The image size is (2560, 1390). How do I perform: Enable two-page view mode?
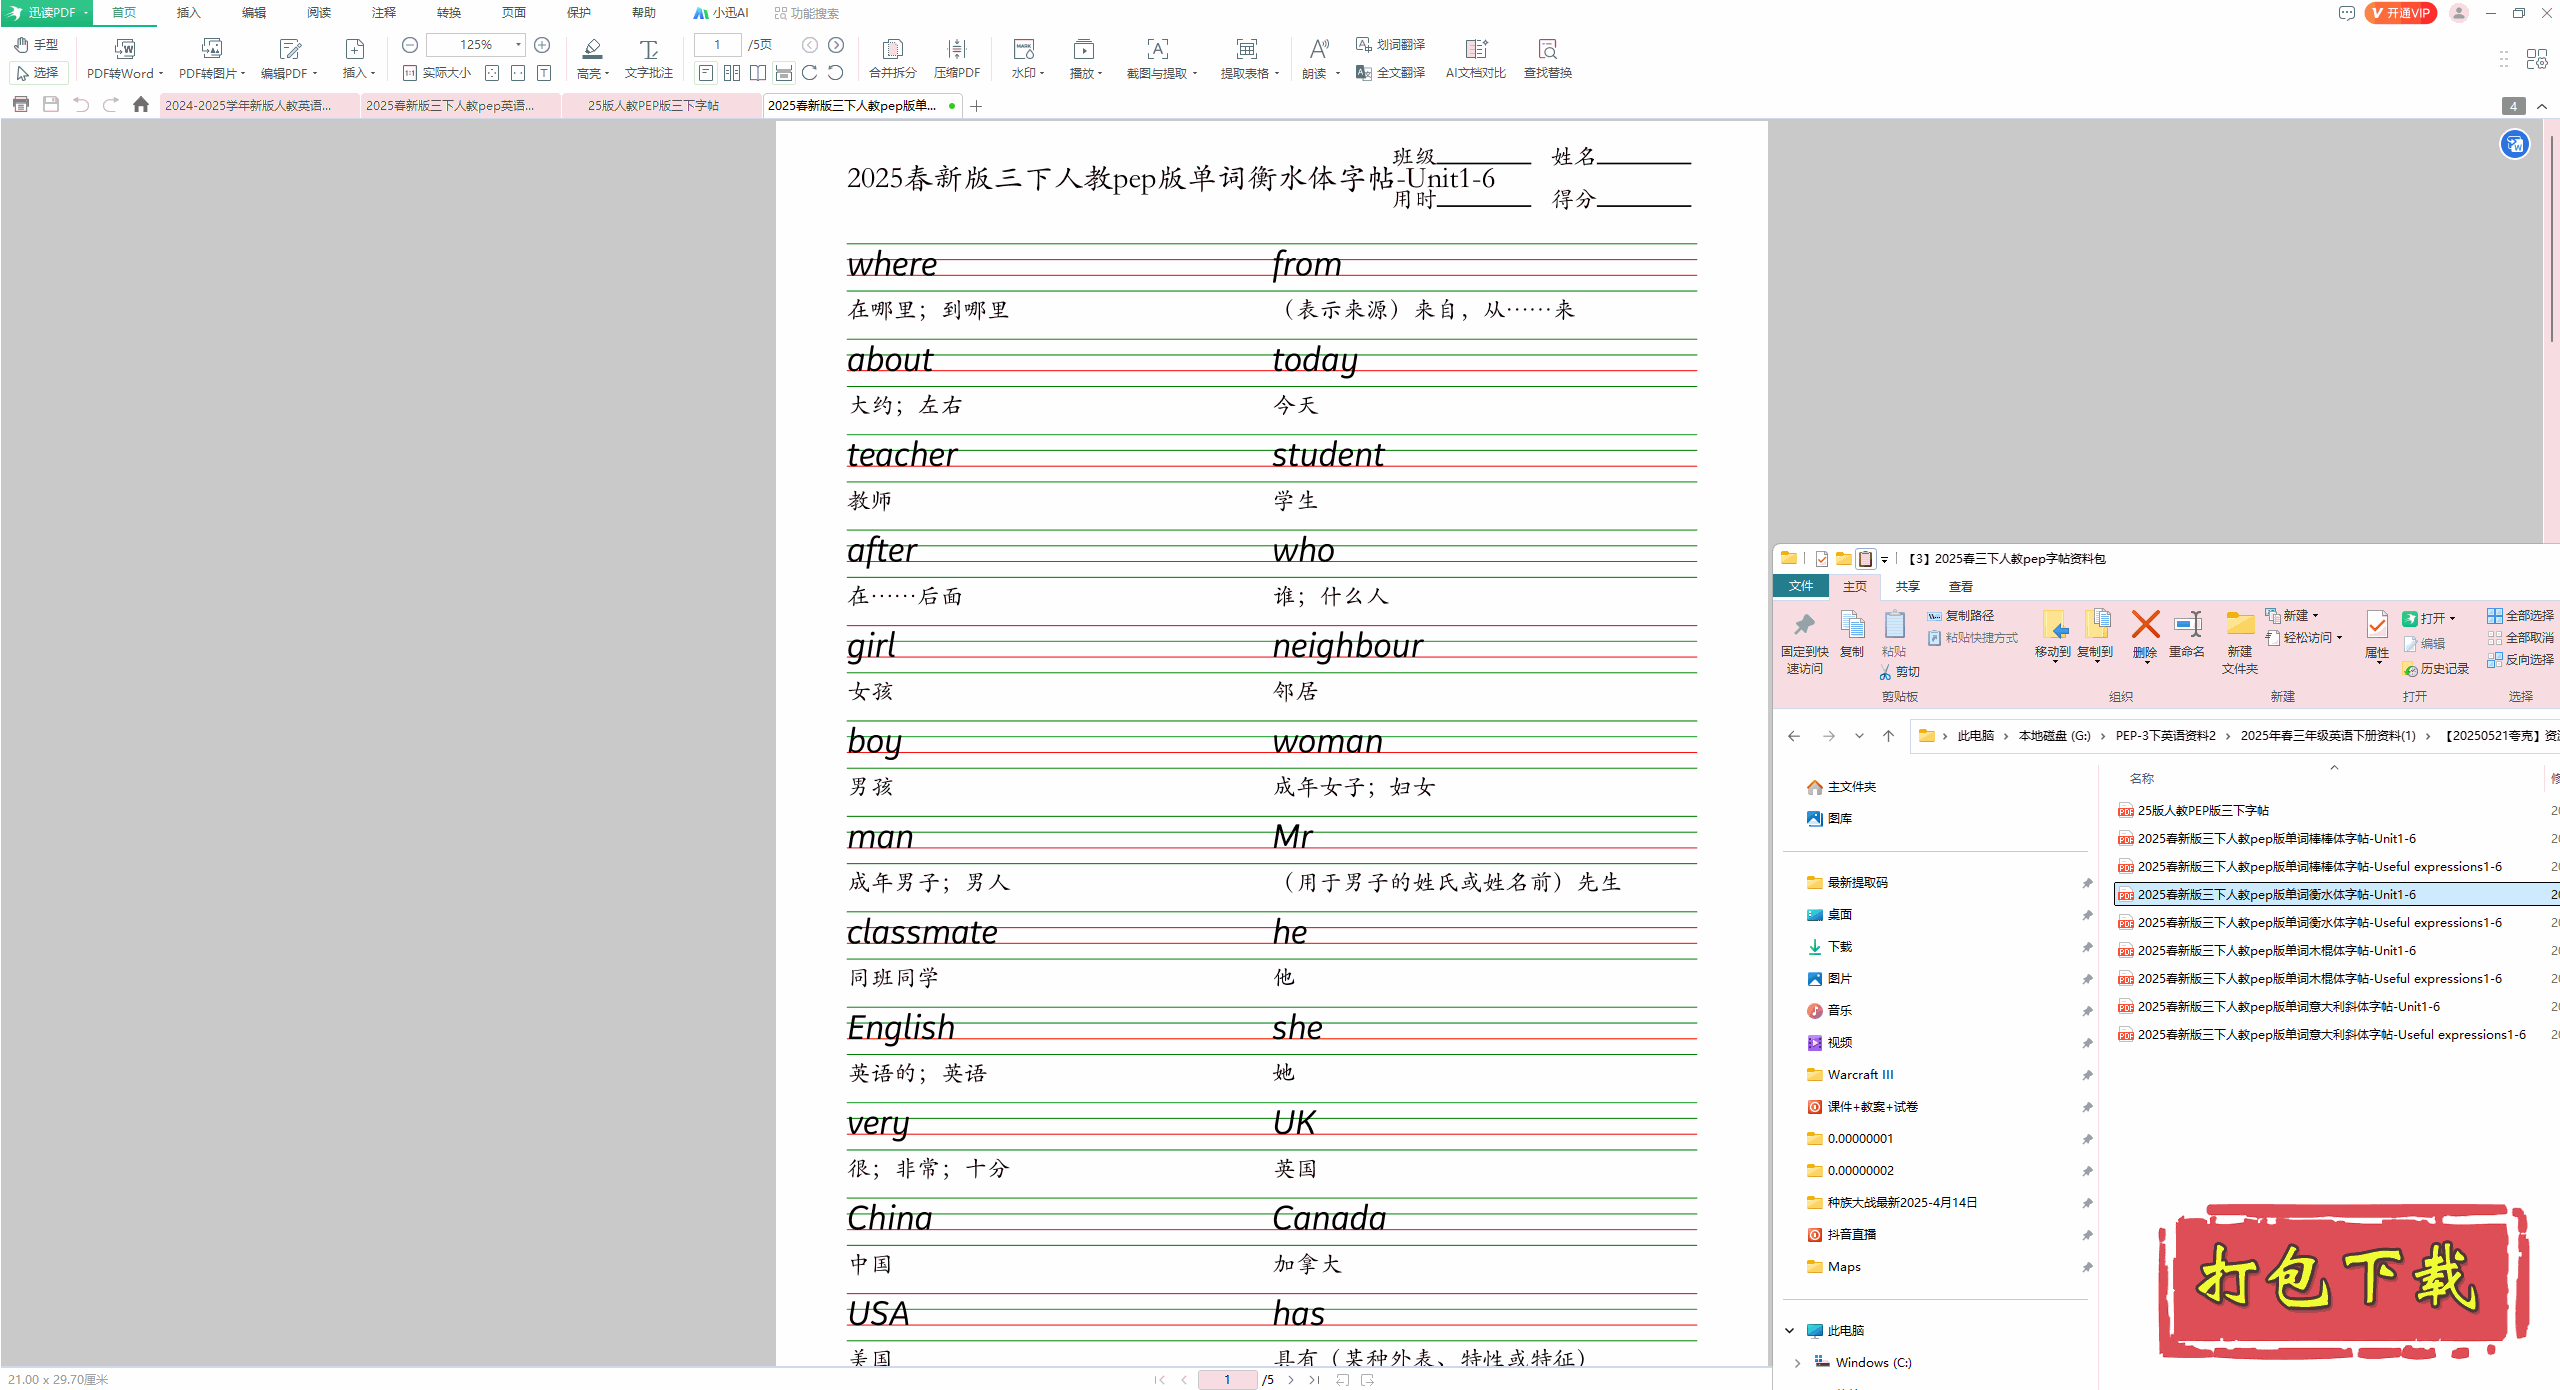732,73
